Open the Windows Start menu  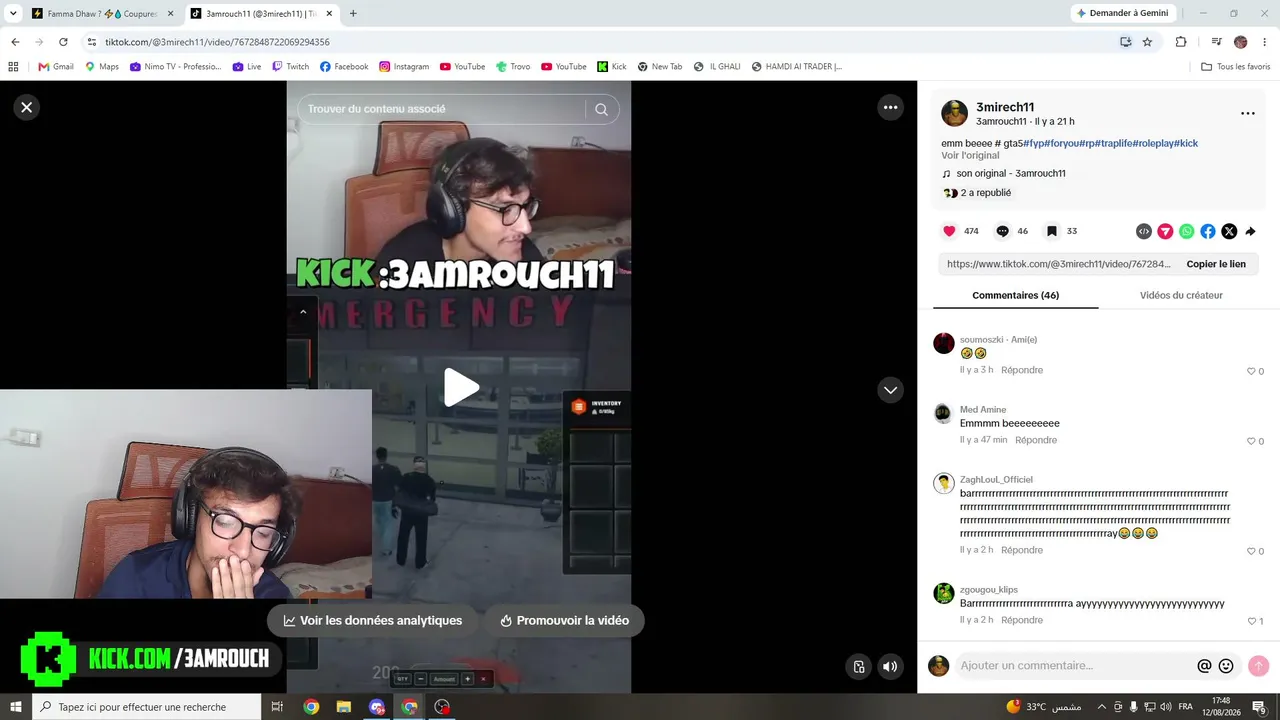tap(16, 707)
